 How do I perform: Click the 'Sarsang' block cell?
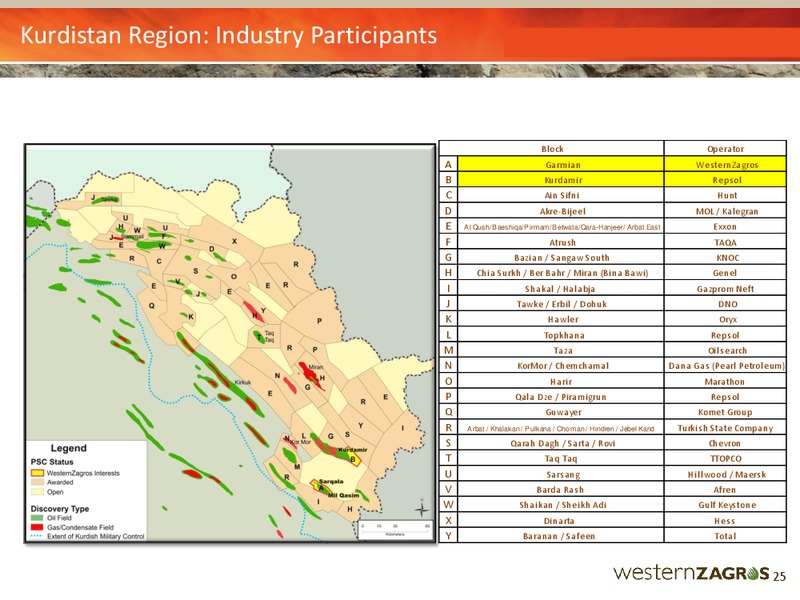pyautogui.click(x=561, y=474)
